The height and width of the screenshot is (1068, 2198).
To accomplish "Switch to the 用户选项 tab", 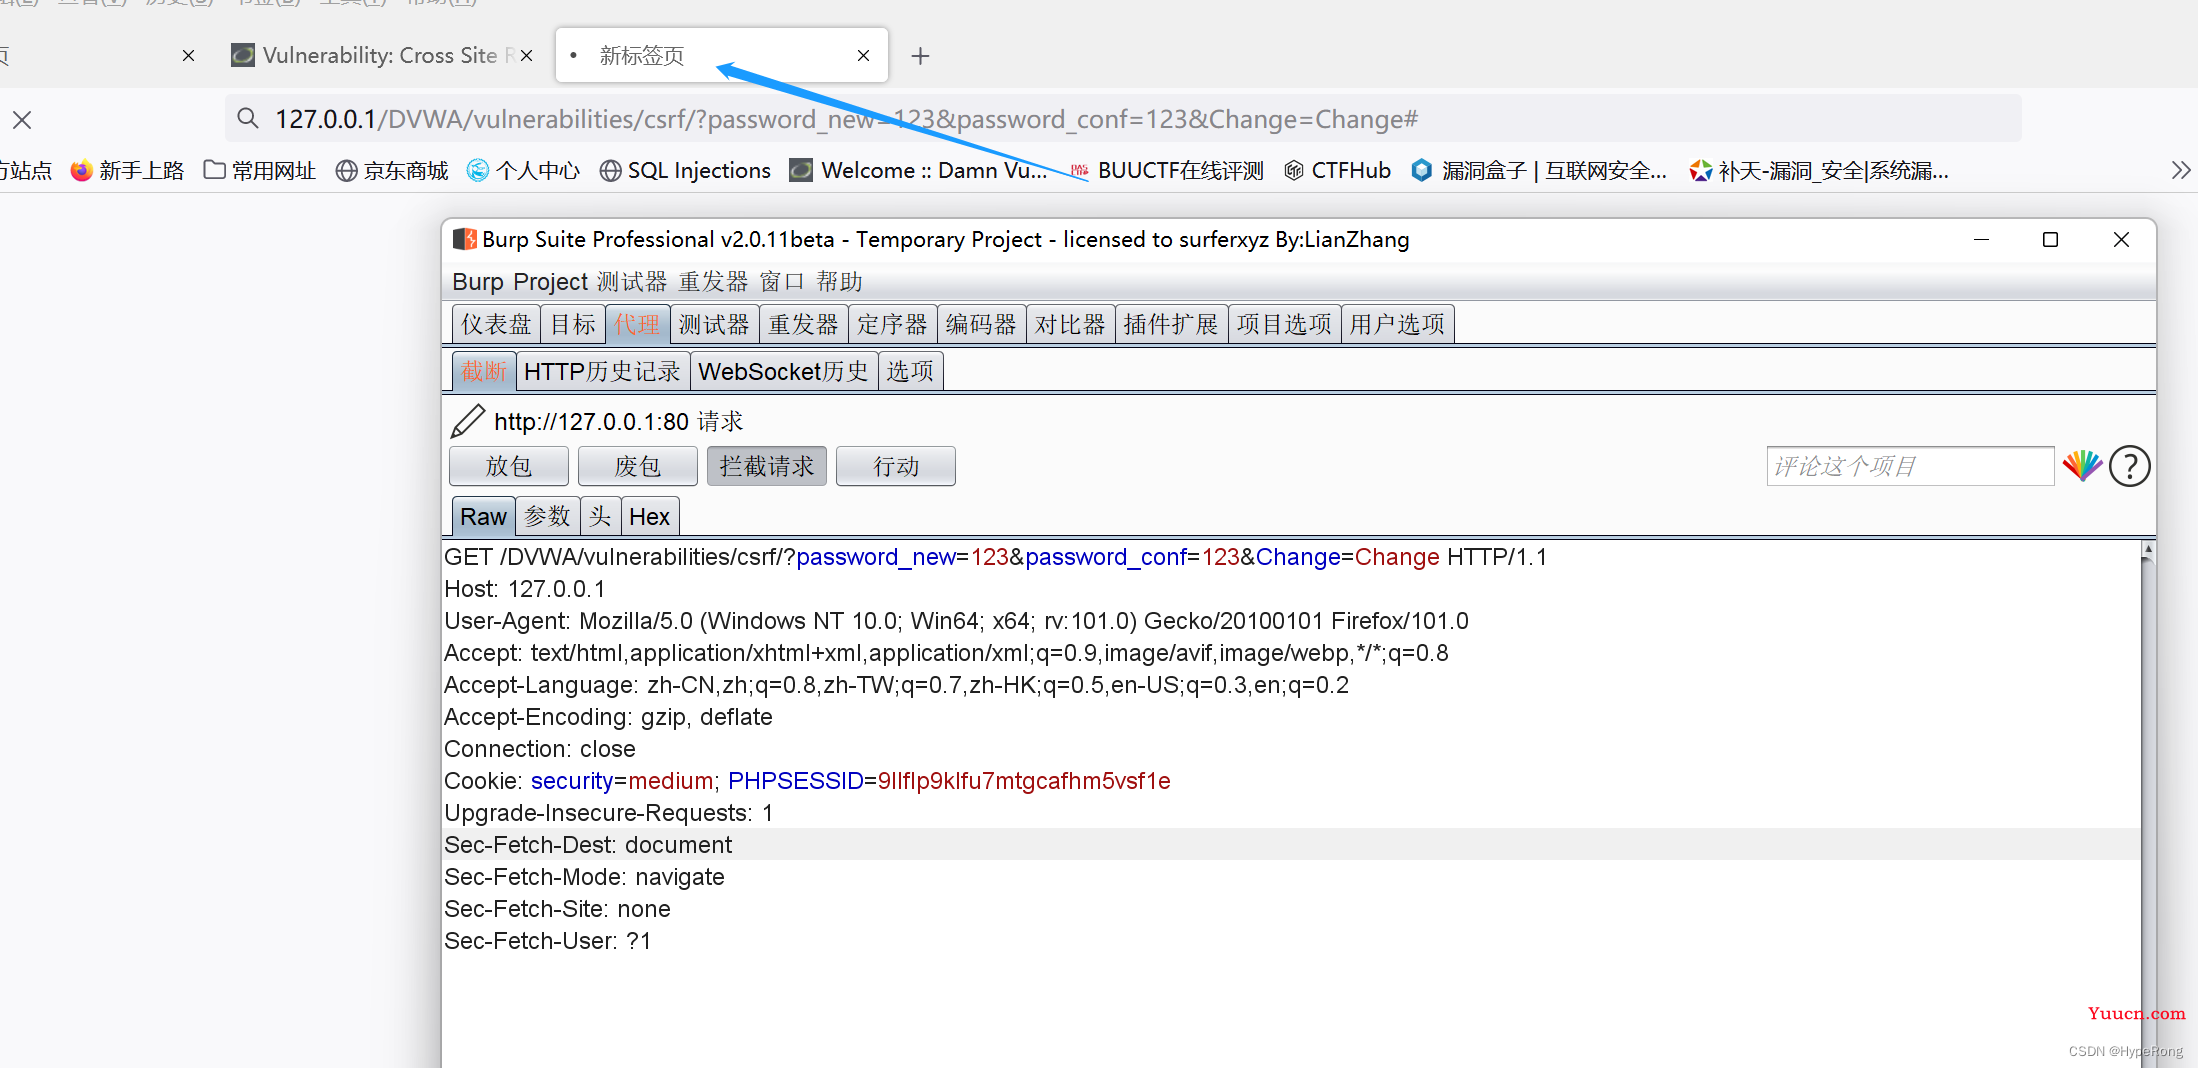I will click(x=1397, y=324).
